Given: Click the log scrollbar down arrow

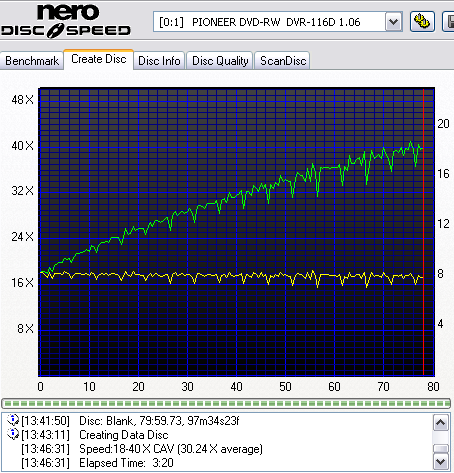Looking at the screenshot, I should point(440,462).
